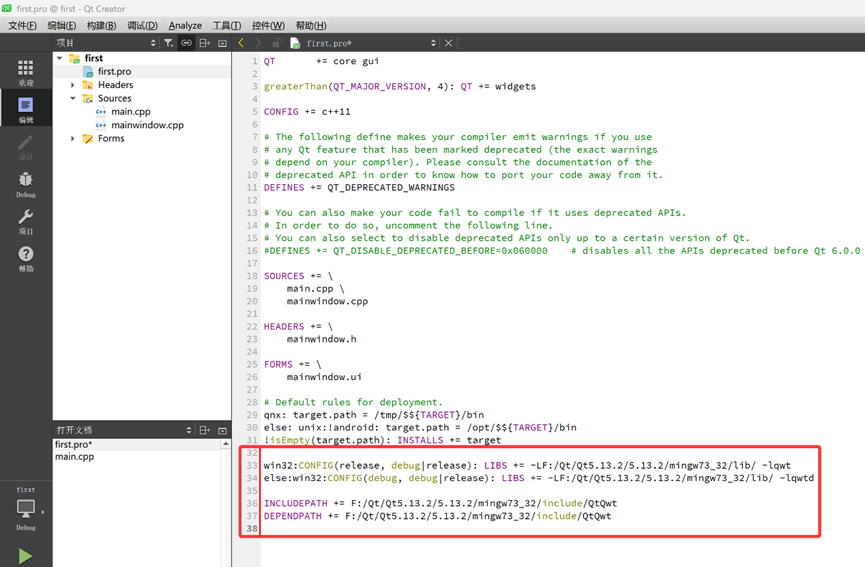865x567 pixels.
Task: Click the file lock icon in editor toolbar
Action: click(277, 42)
